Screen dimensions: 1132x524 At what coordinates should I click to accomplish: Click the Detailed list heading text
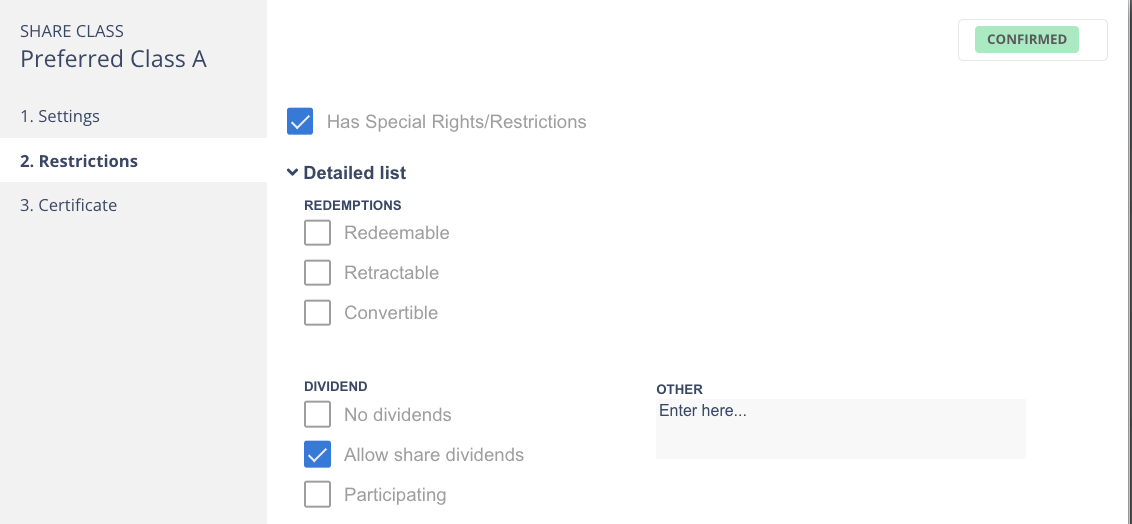click(355, 173)
